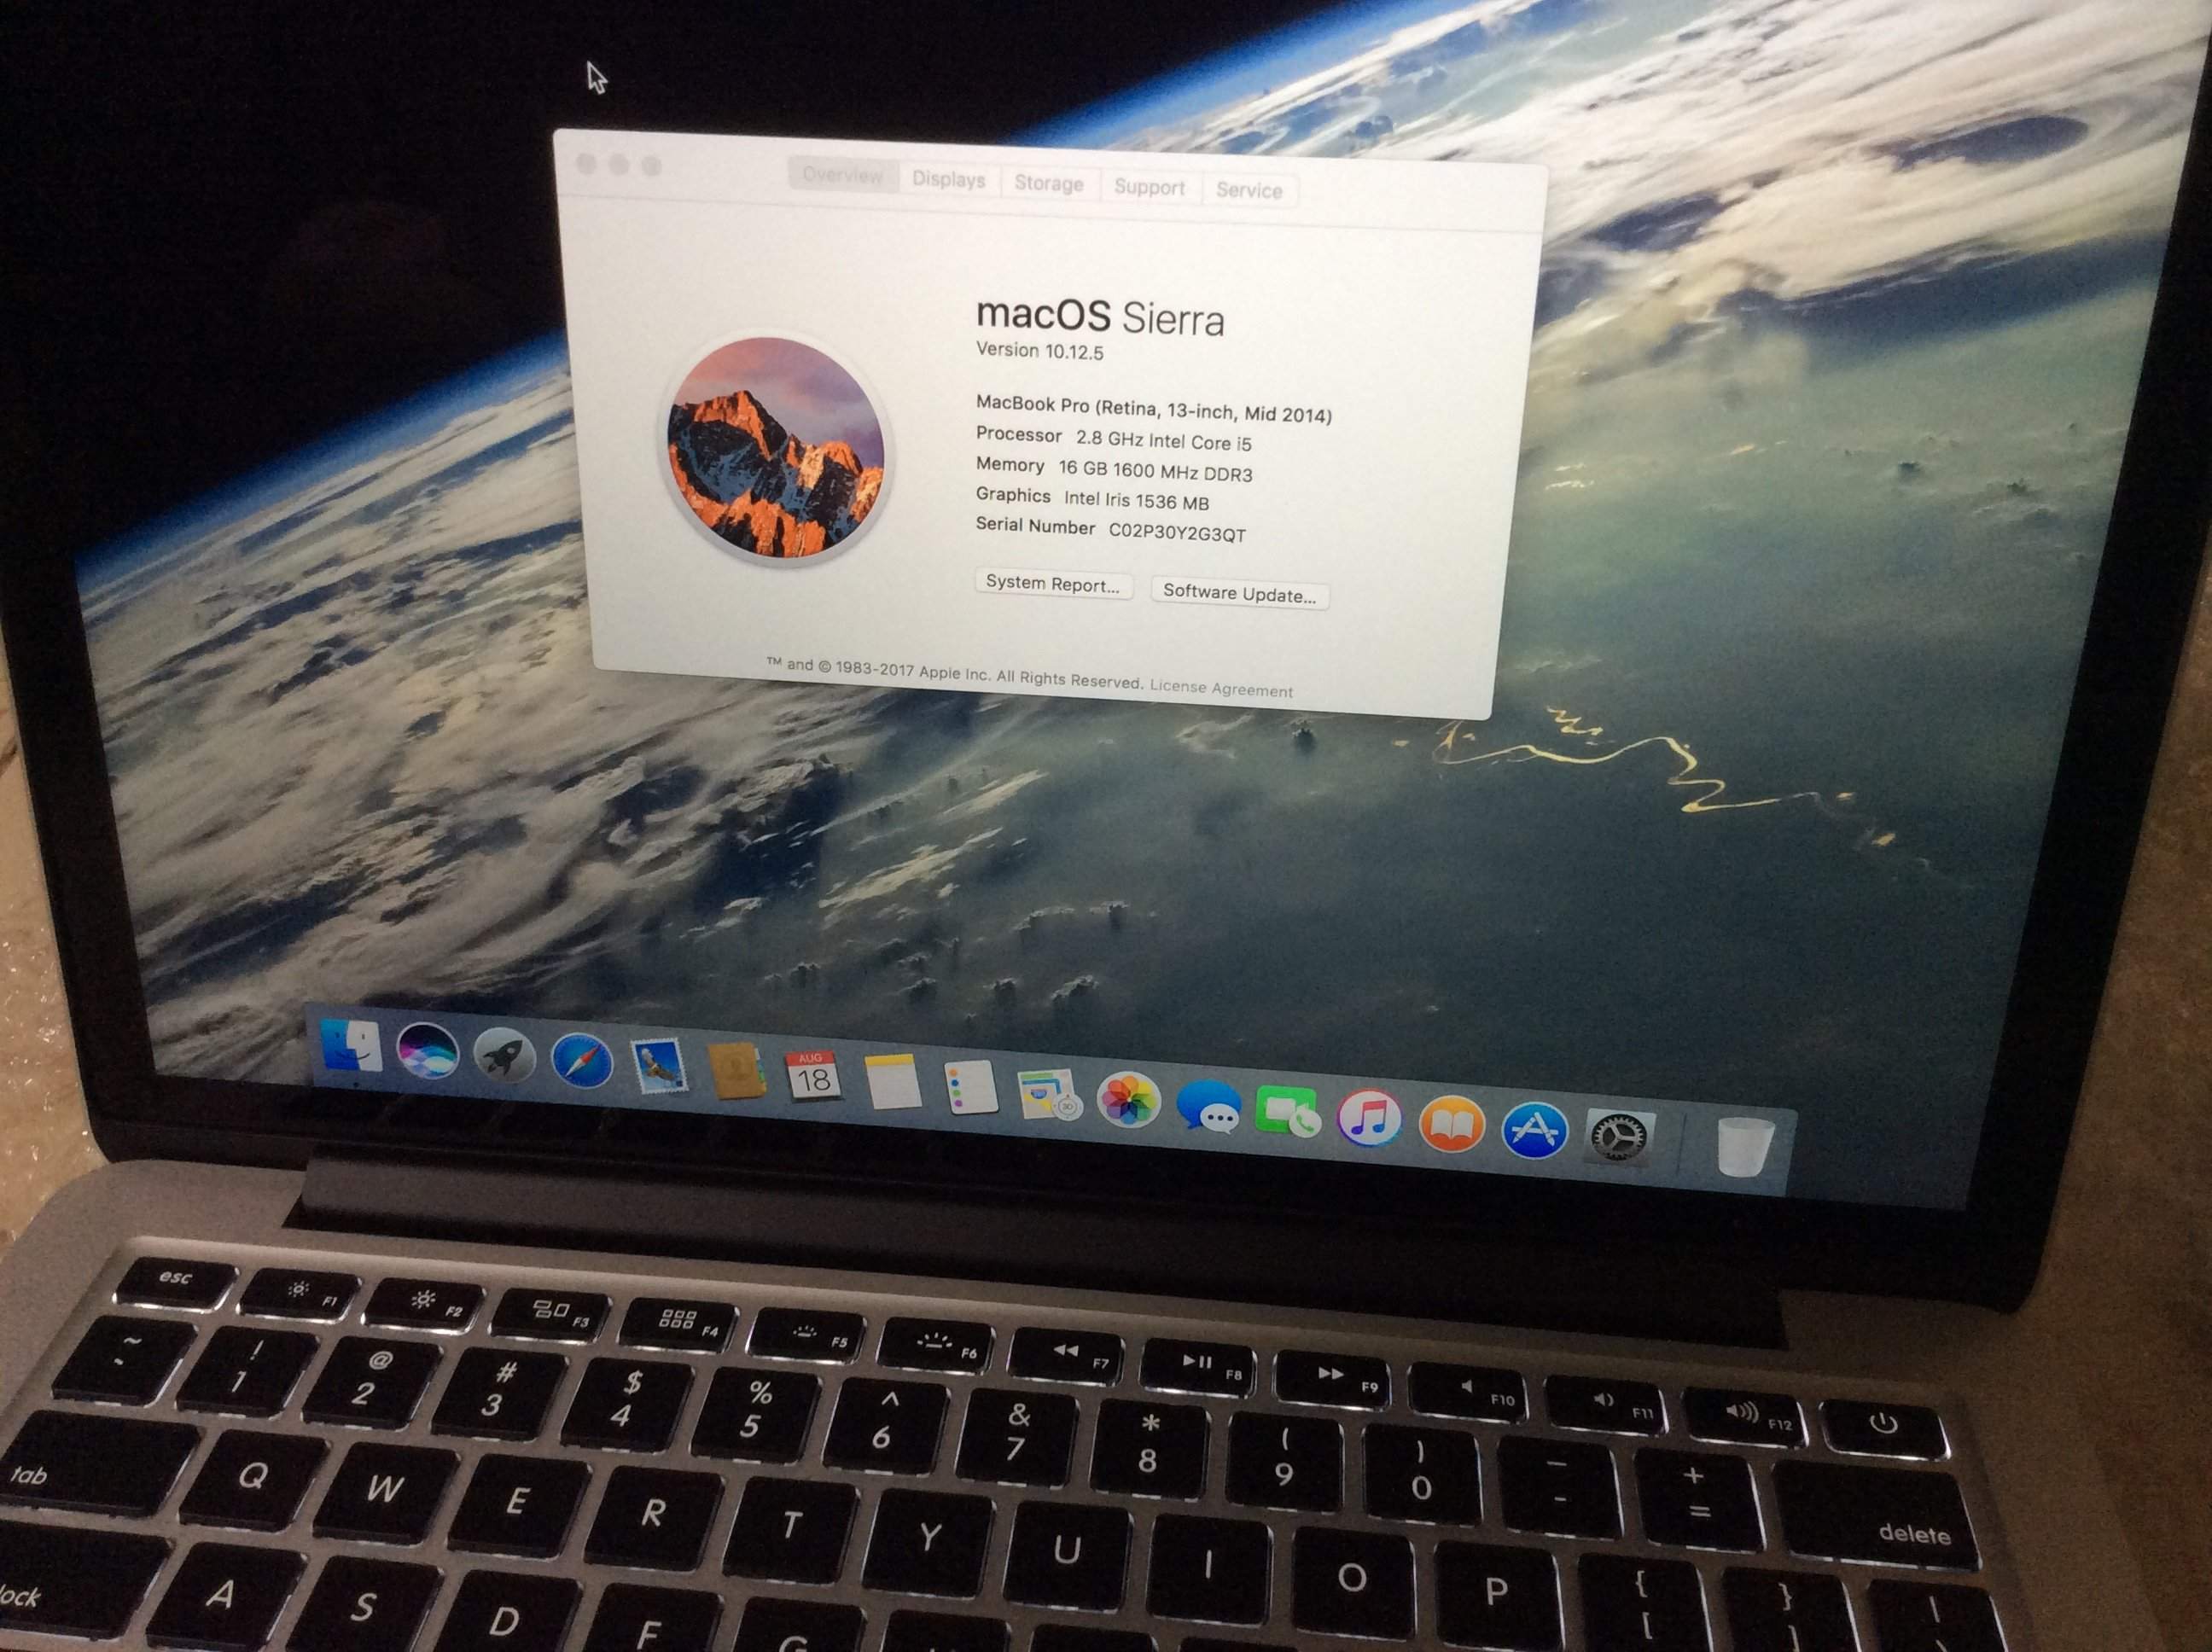Click the System Report... button
This screenshot has height=1652, width=2212.
pos(1053,584)
